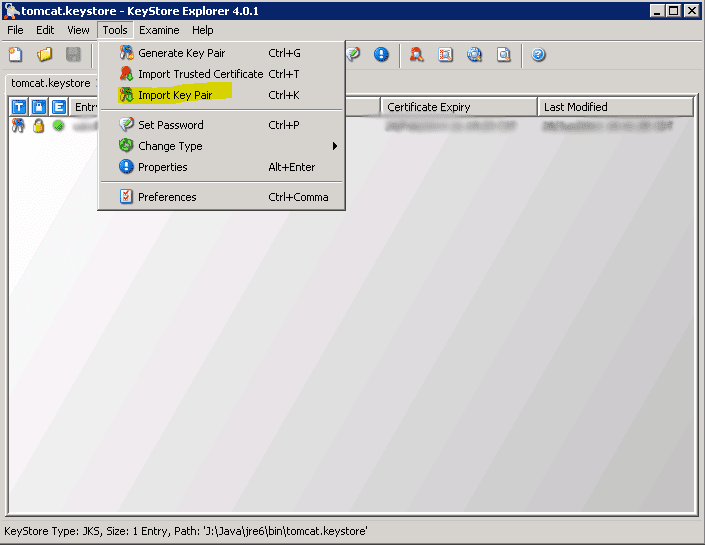Click the Properties toolbar icon with exclamation mark

(x=381, y=54)
